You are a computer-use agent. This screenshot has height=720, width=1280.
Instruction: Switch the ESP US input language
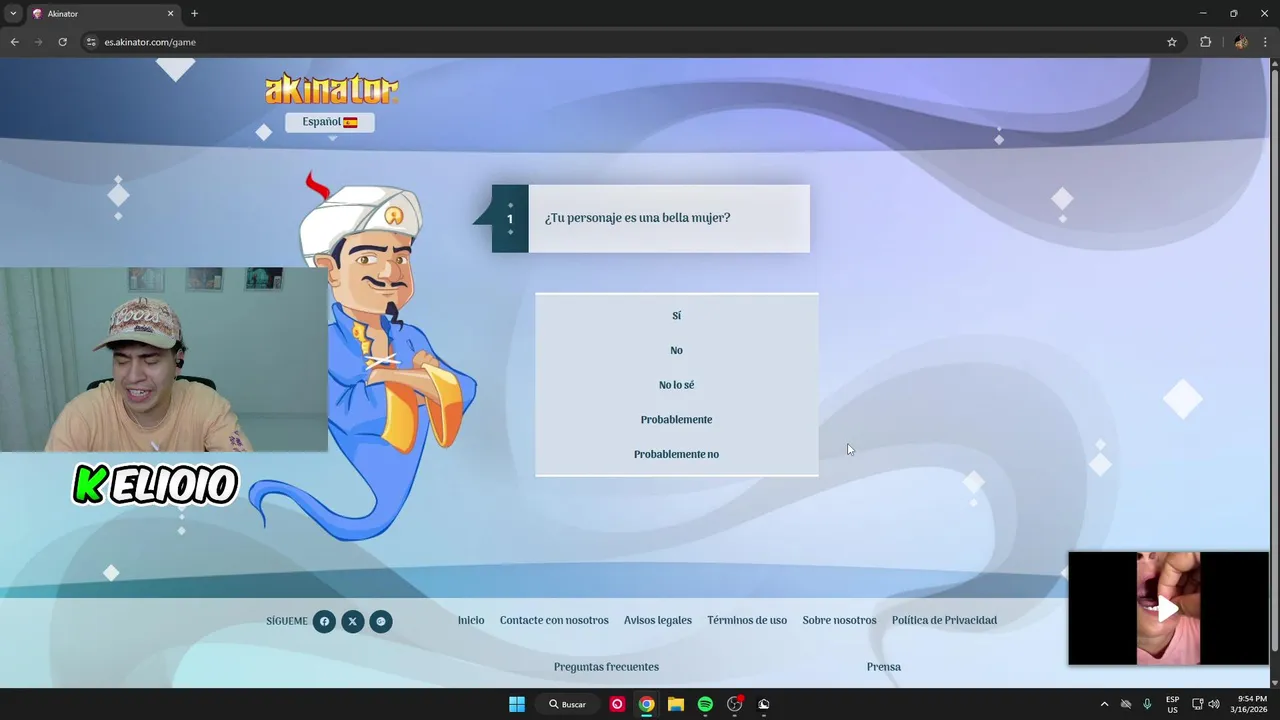tap(1172, 704)
